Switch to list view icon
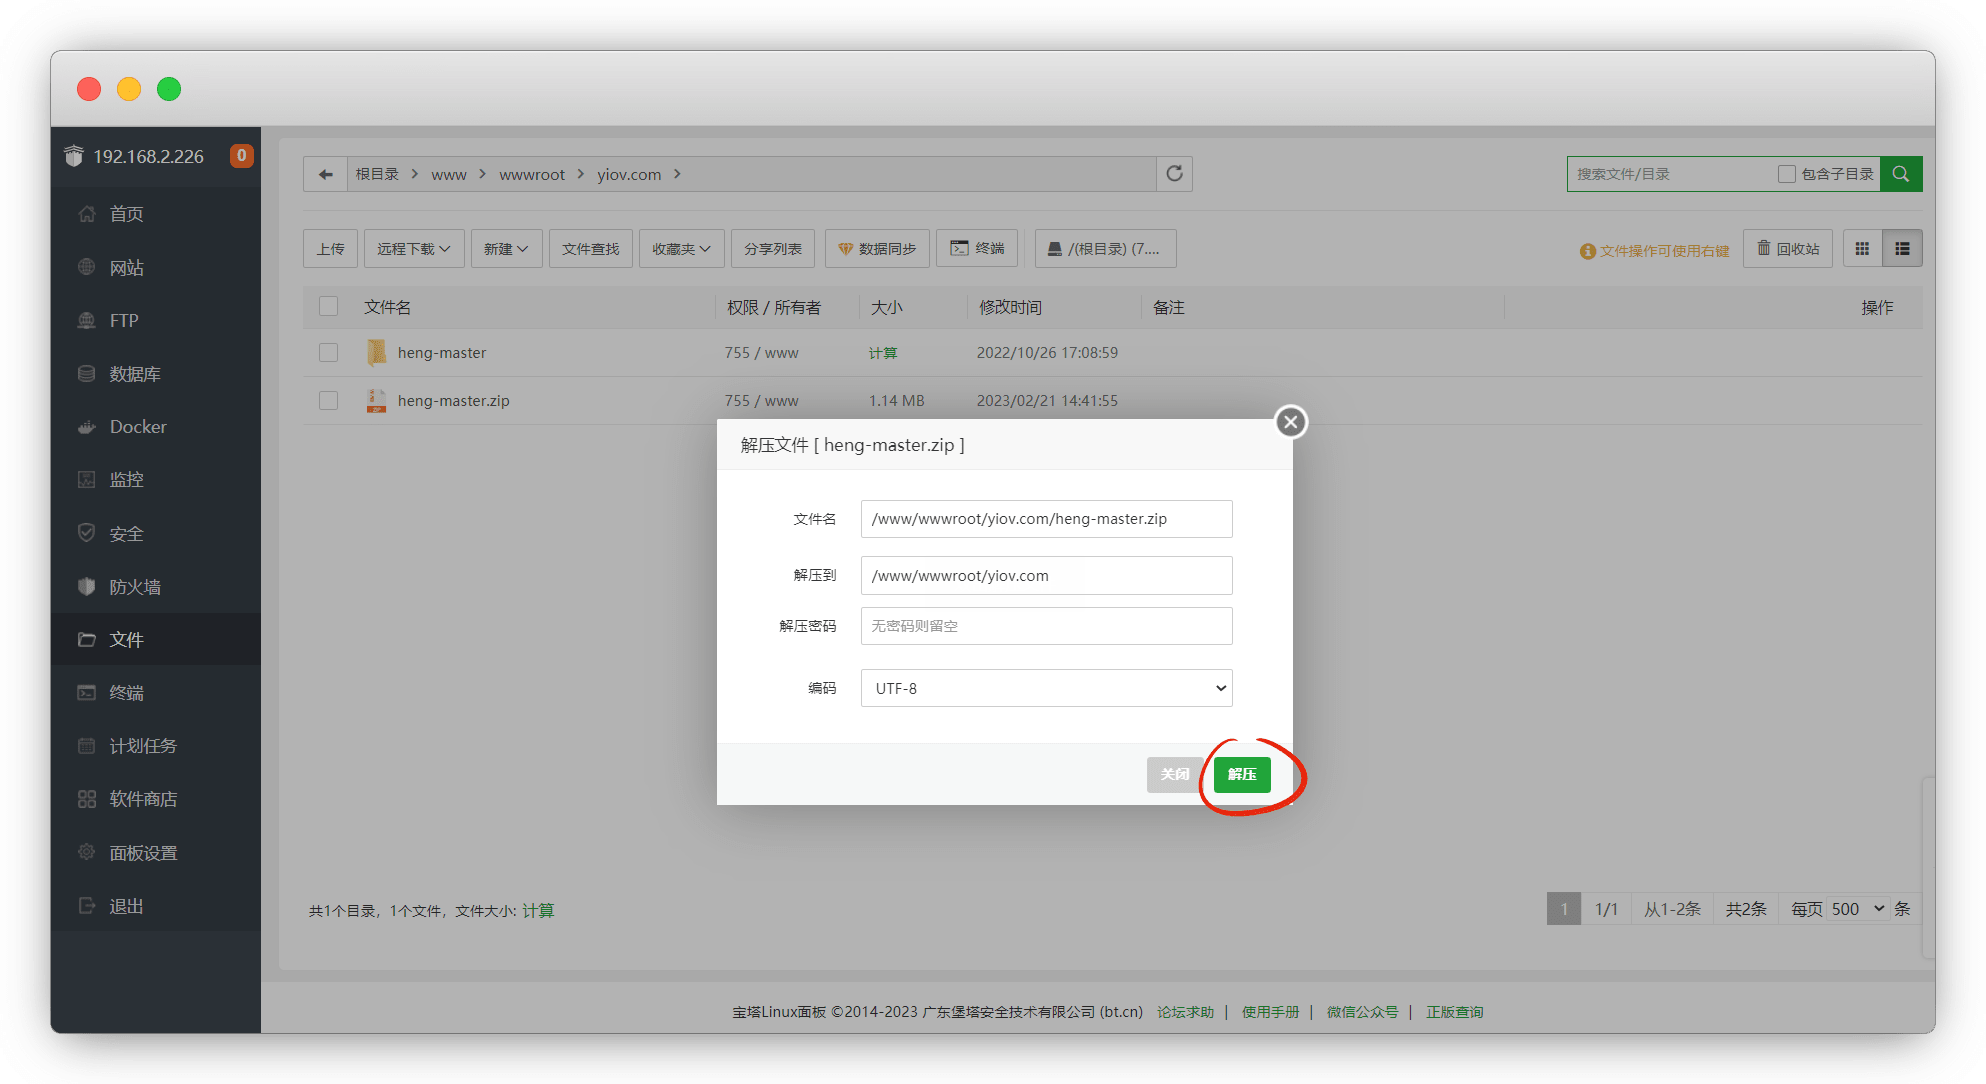This screenshot has width=1986, height=1084. point(1902,249)
